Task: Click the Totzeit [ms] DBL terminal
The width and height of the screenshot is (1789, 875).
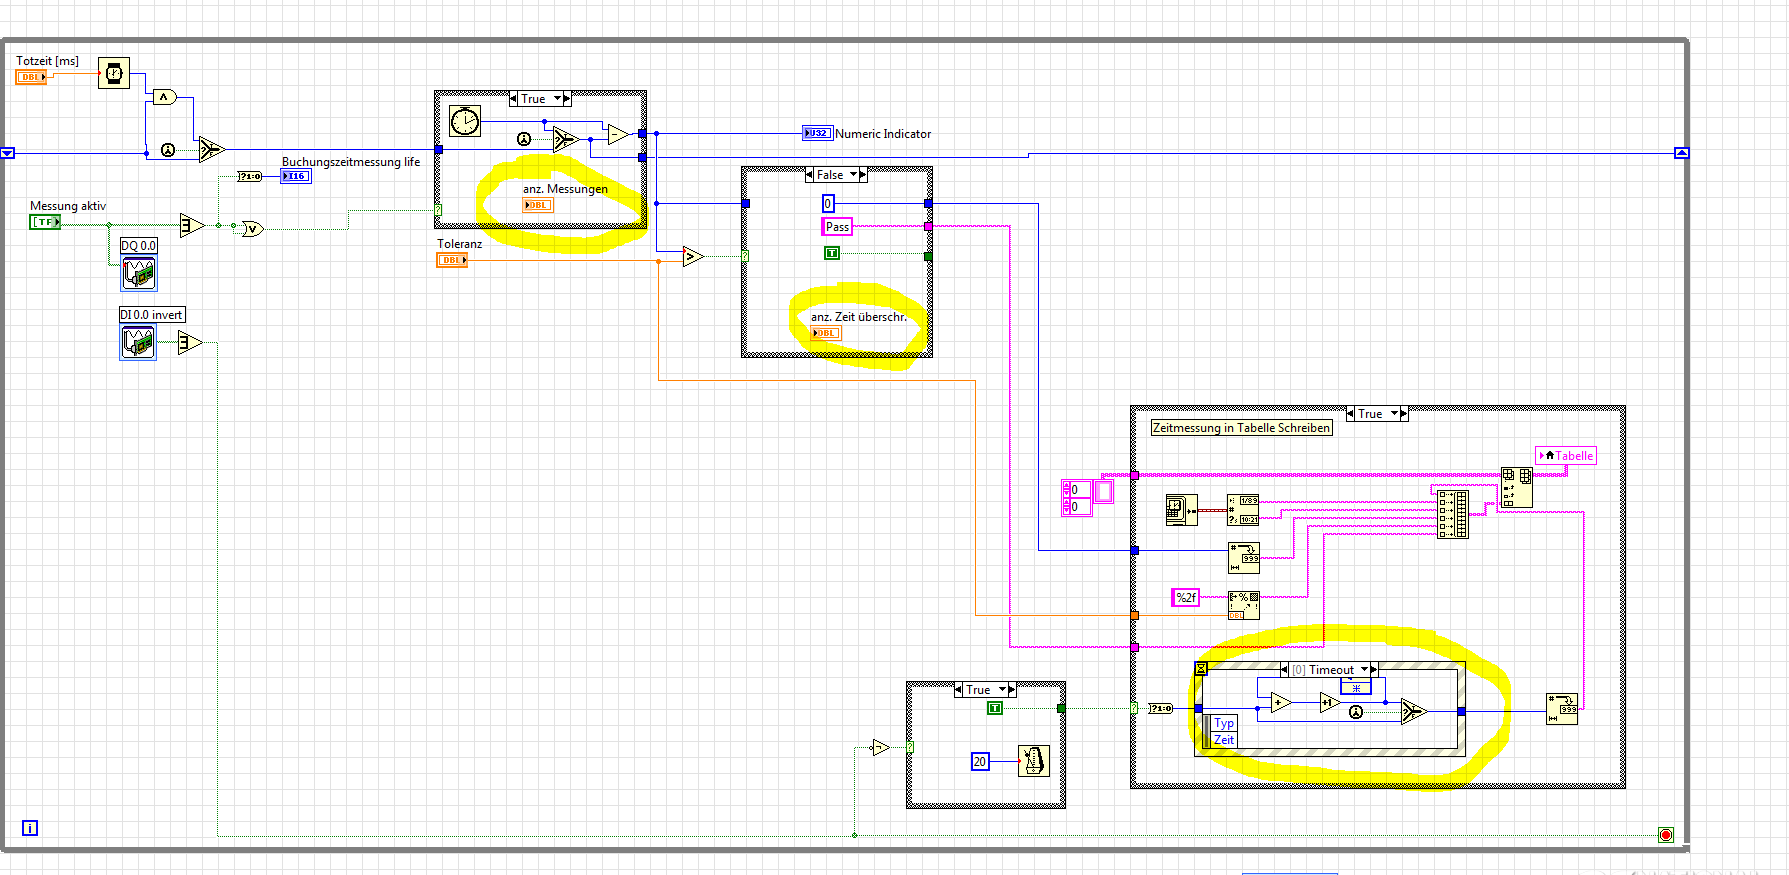Action: [x=31, y=77]
